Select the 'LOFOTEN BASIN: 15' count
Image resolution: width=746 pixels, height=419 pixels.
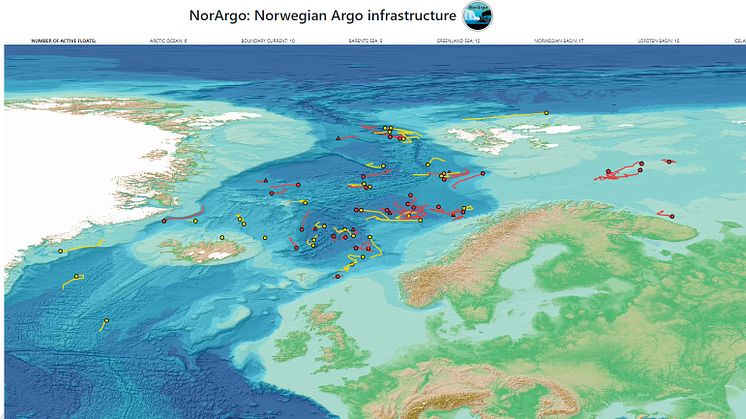pos(658,41)
